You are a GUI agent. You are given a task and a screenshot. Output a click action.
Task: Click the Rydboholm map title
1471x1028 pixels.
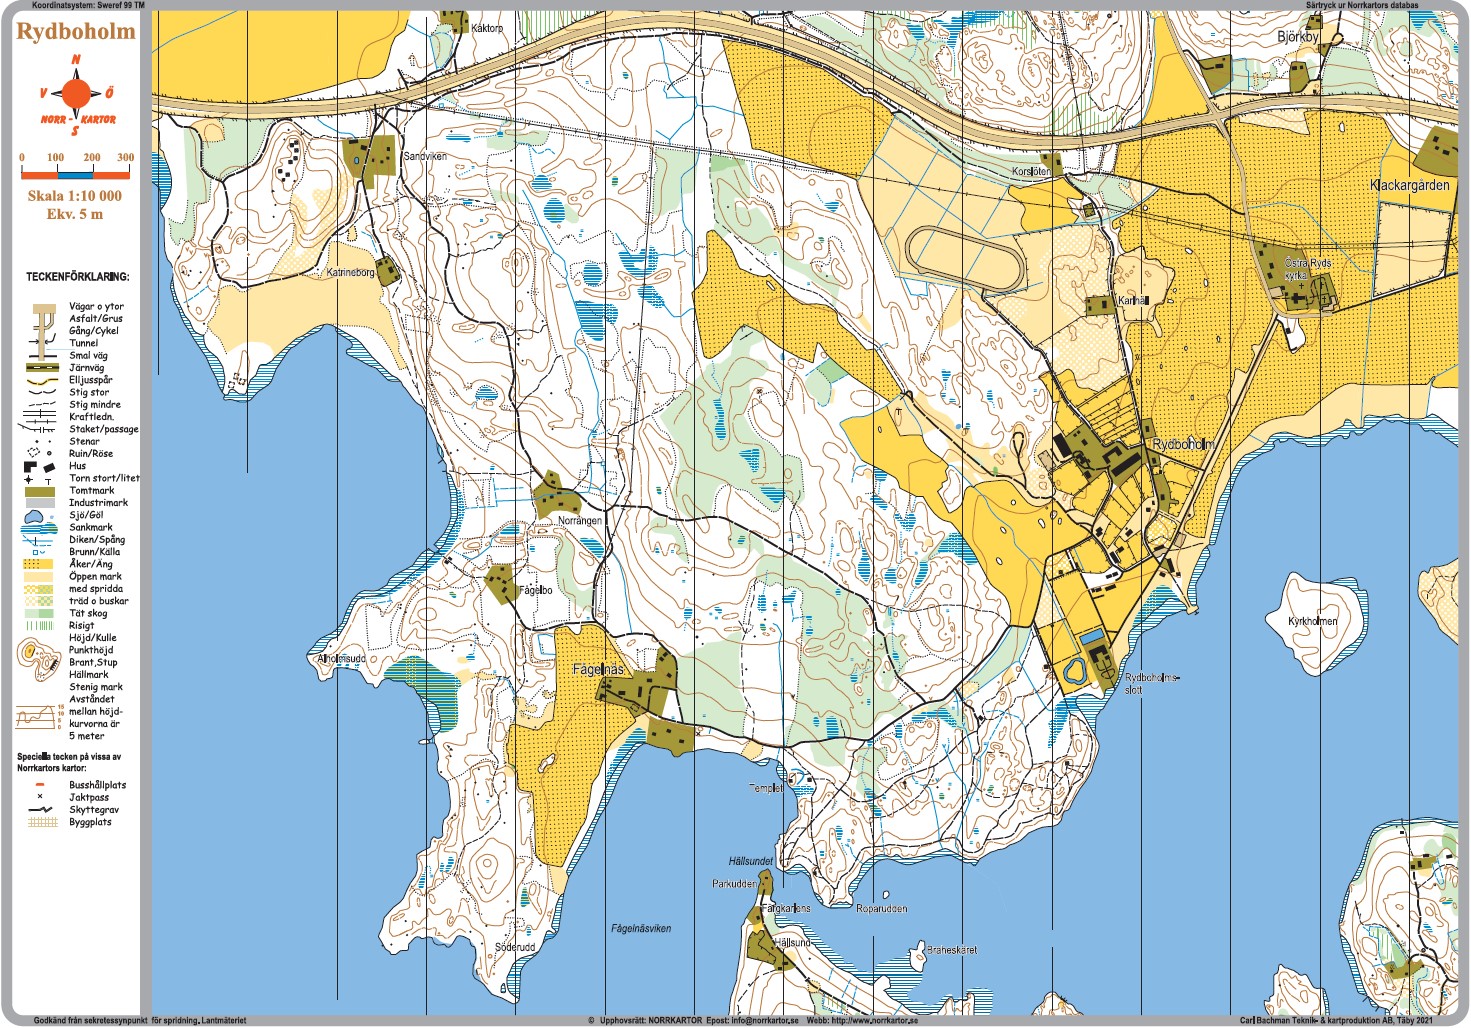point(76,31)
